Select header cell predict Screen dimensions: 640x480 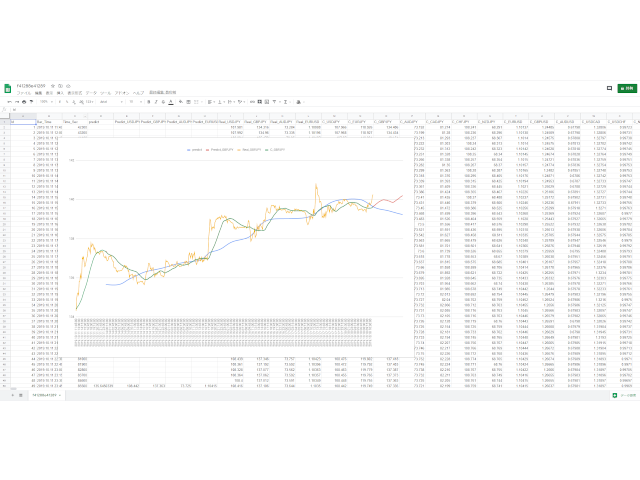pyautogui.click(x=101, y=122)
